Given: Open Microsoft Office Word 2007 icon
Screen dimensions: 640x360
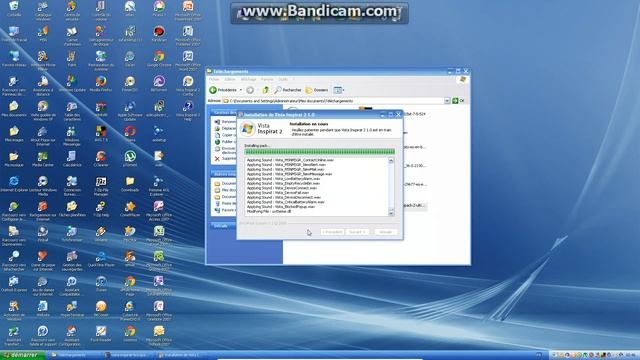Looking at the screenshot, I should [188, 61].
